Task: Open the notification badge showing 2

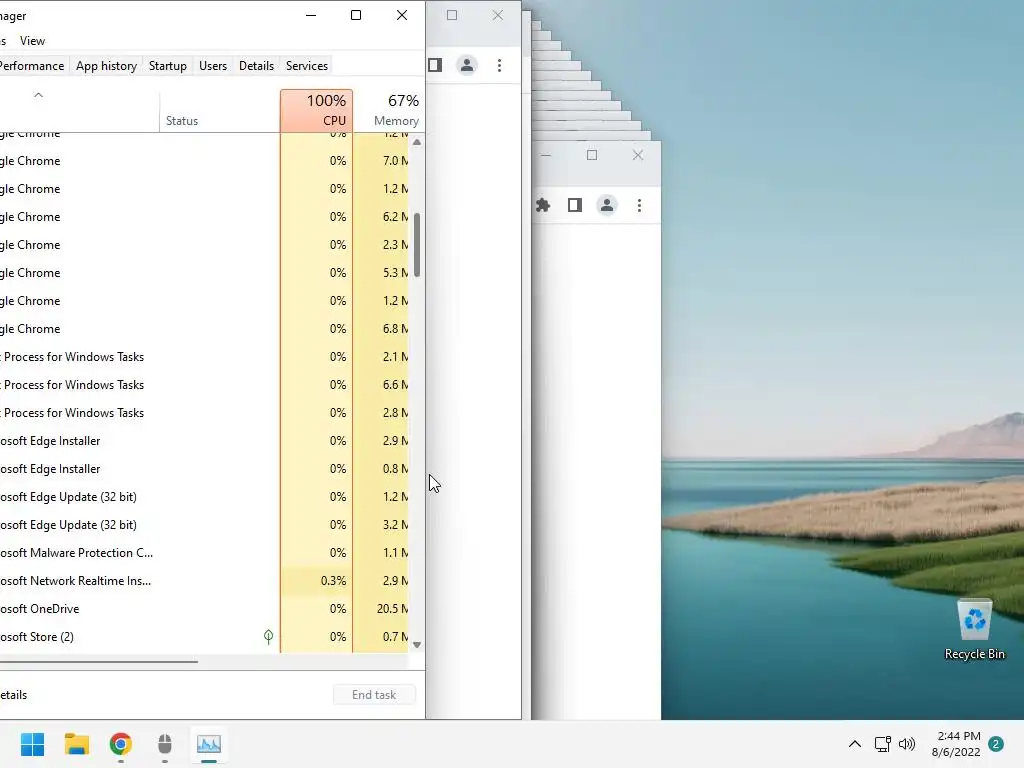Action: pyautogui.click(x=996, y=744)
